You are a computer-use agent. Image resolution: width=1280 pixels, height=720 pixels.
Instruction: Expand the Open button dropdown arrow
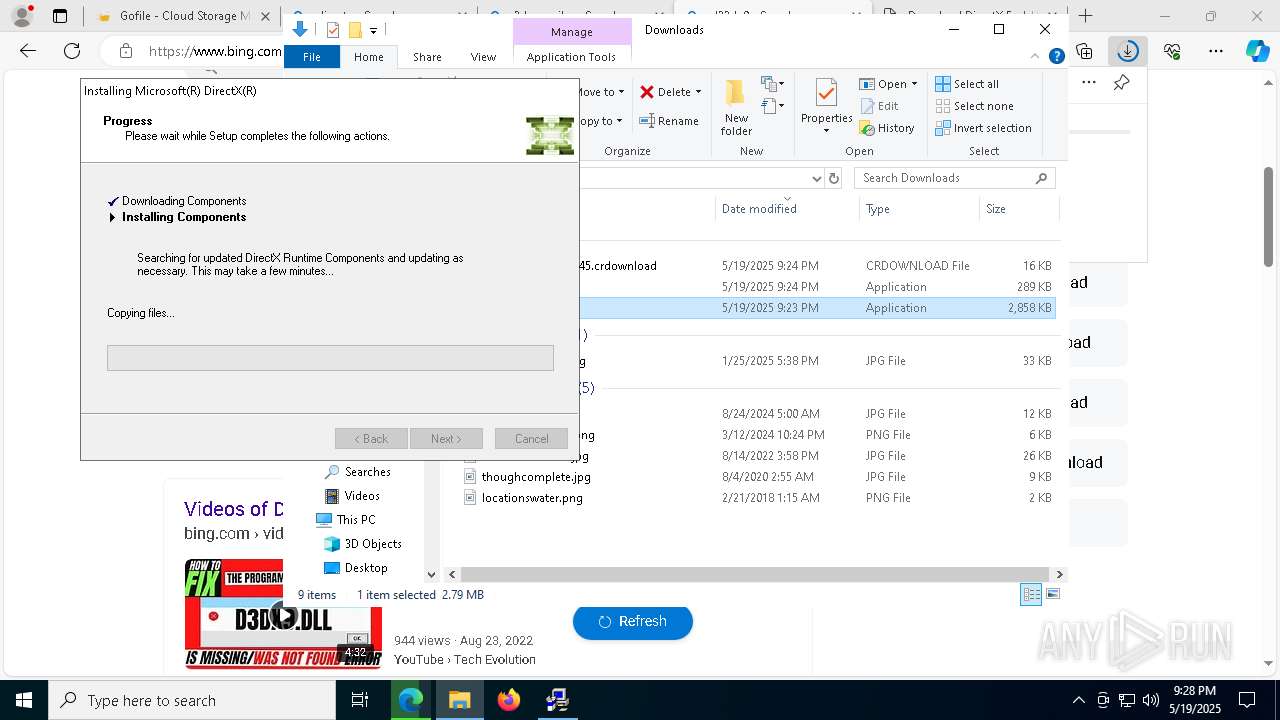tap(914, 84)
